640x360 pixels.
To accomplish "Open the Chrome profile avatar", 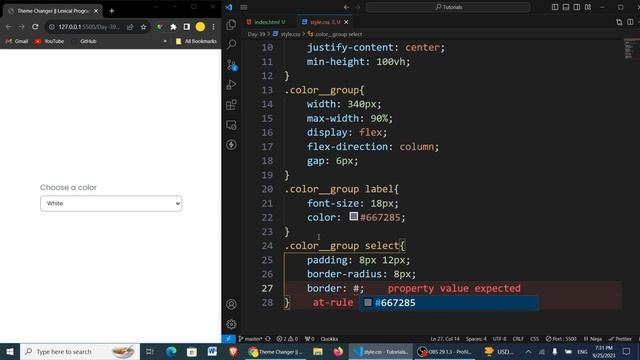I will pos(200,27).
